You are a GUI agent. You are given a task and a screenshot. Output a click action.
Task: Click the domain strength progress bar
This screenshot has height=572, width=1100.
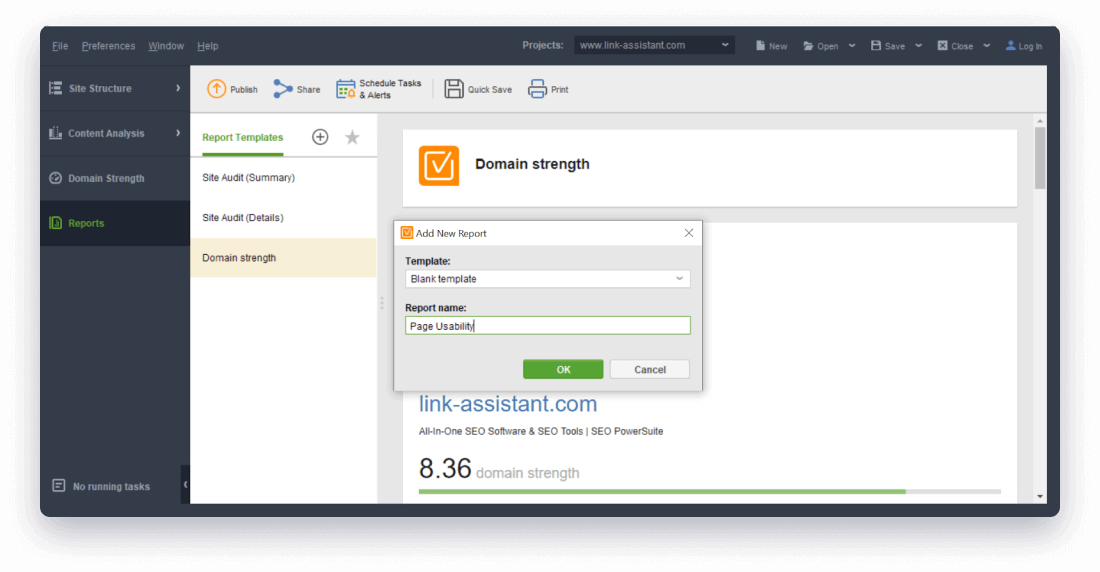click(x=709, y=491)
